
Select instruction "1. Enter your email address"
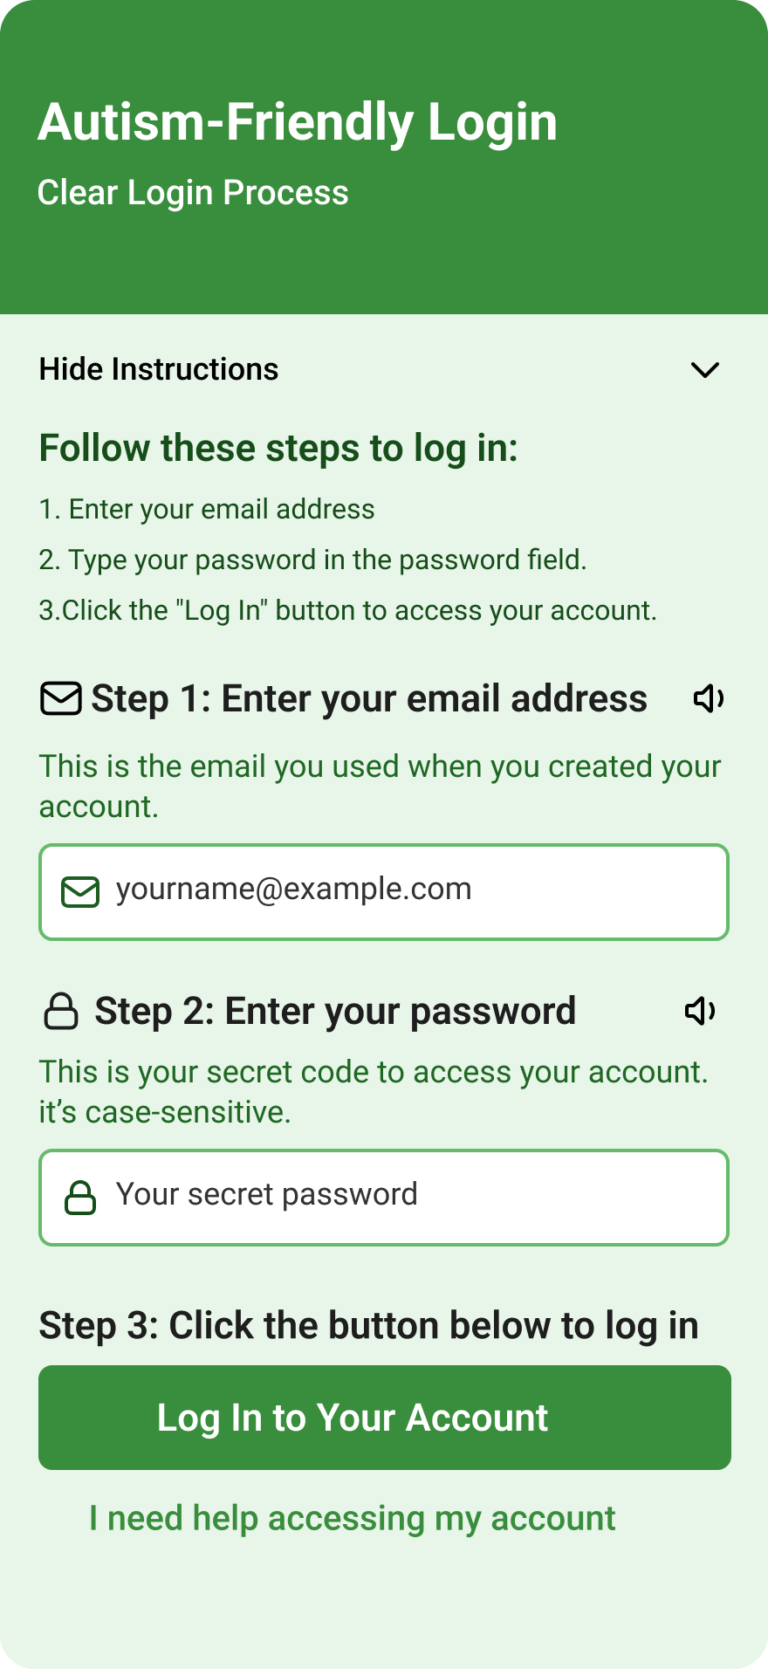[207, 509]
